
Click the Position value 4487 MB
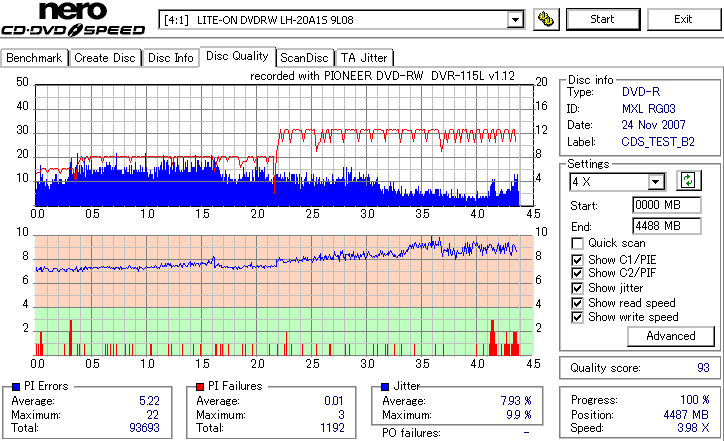coord(686,415)
